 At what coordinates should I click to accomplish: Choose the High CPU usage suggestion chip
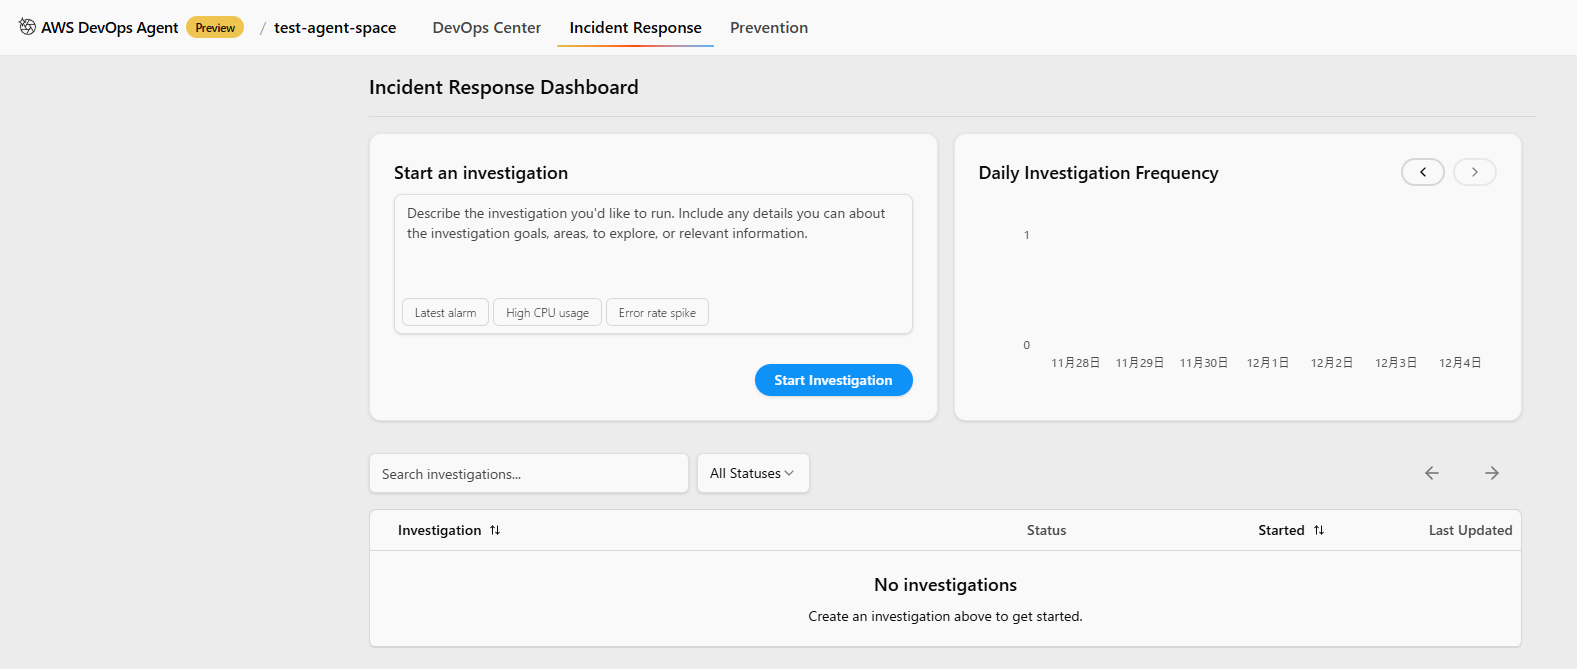(x=547, y=312)
